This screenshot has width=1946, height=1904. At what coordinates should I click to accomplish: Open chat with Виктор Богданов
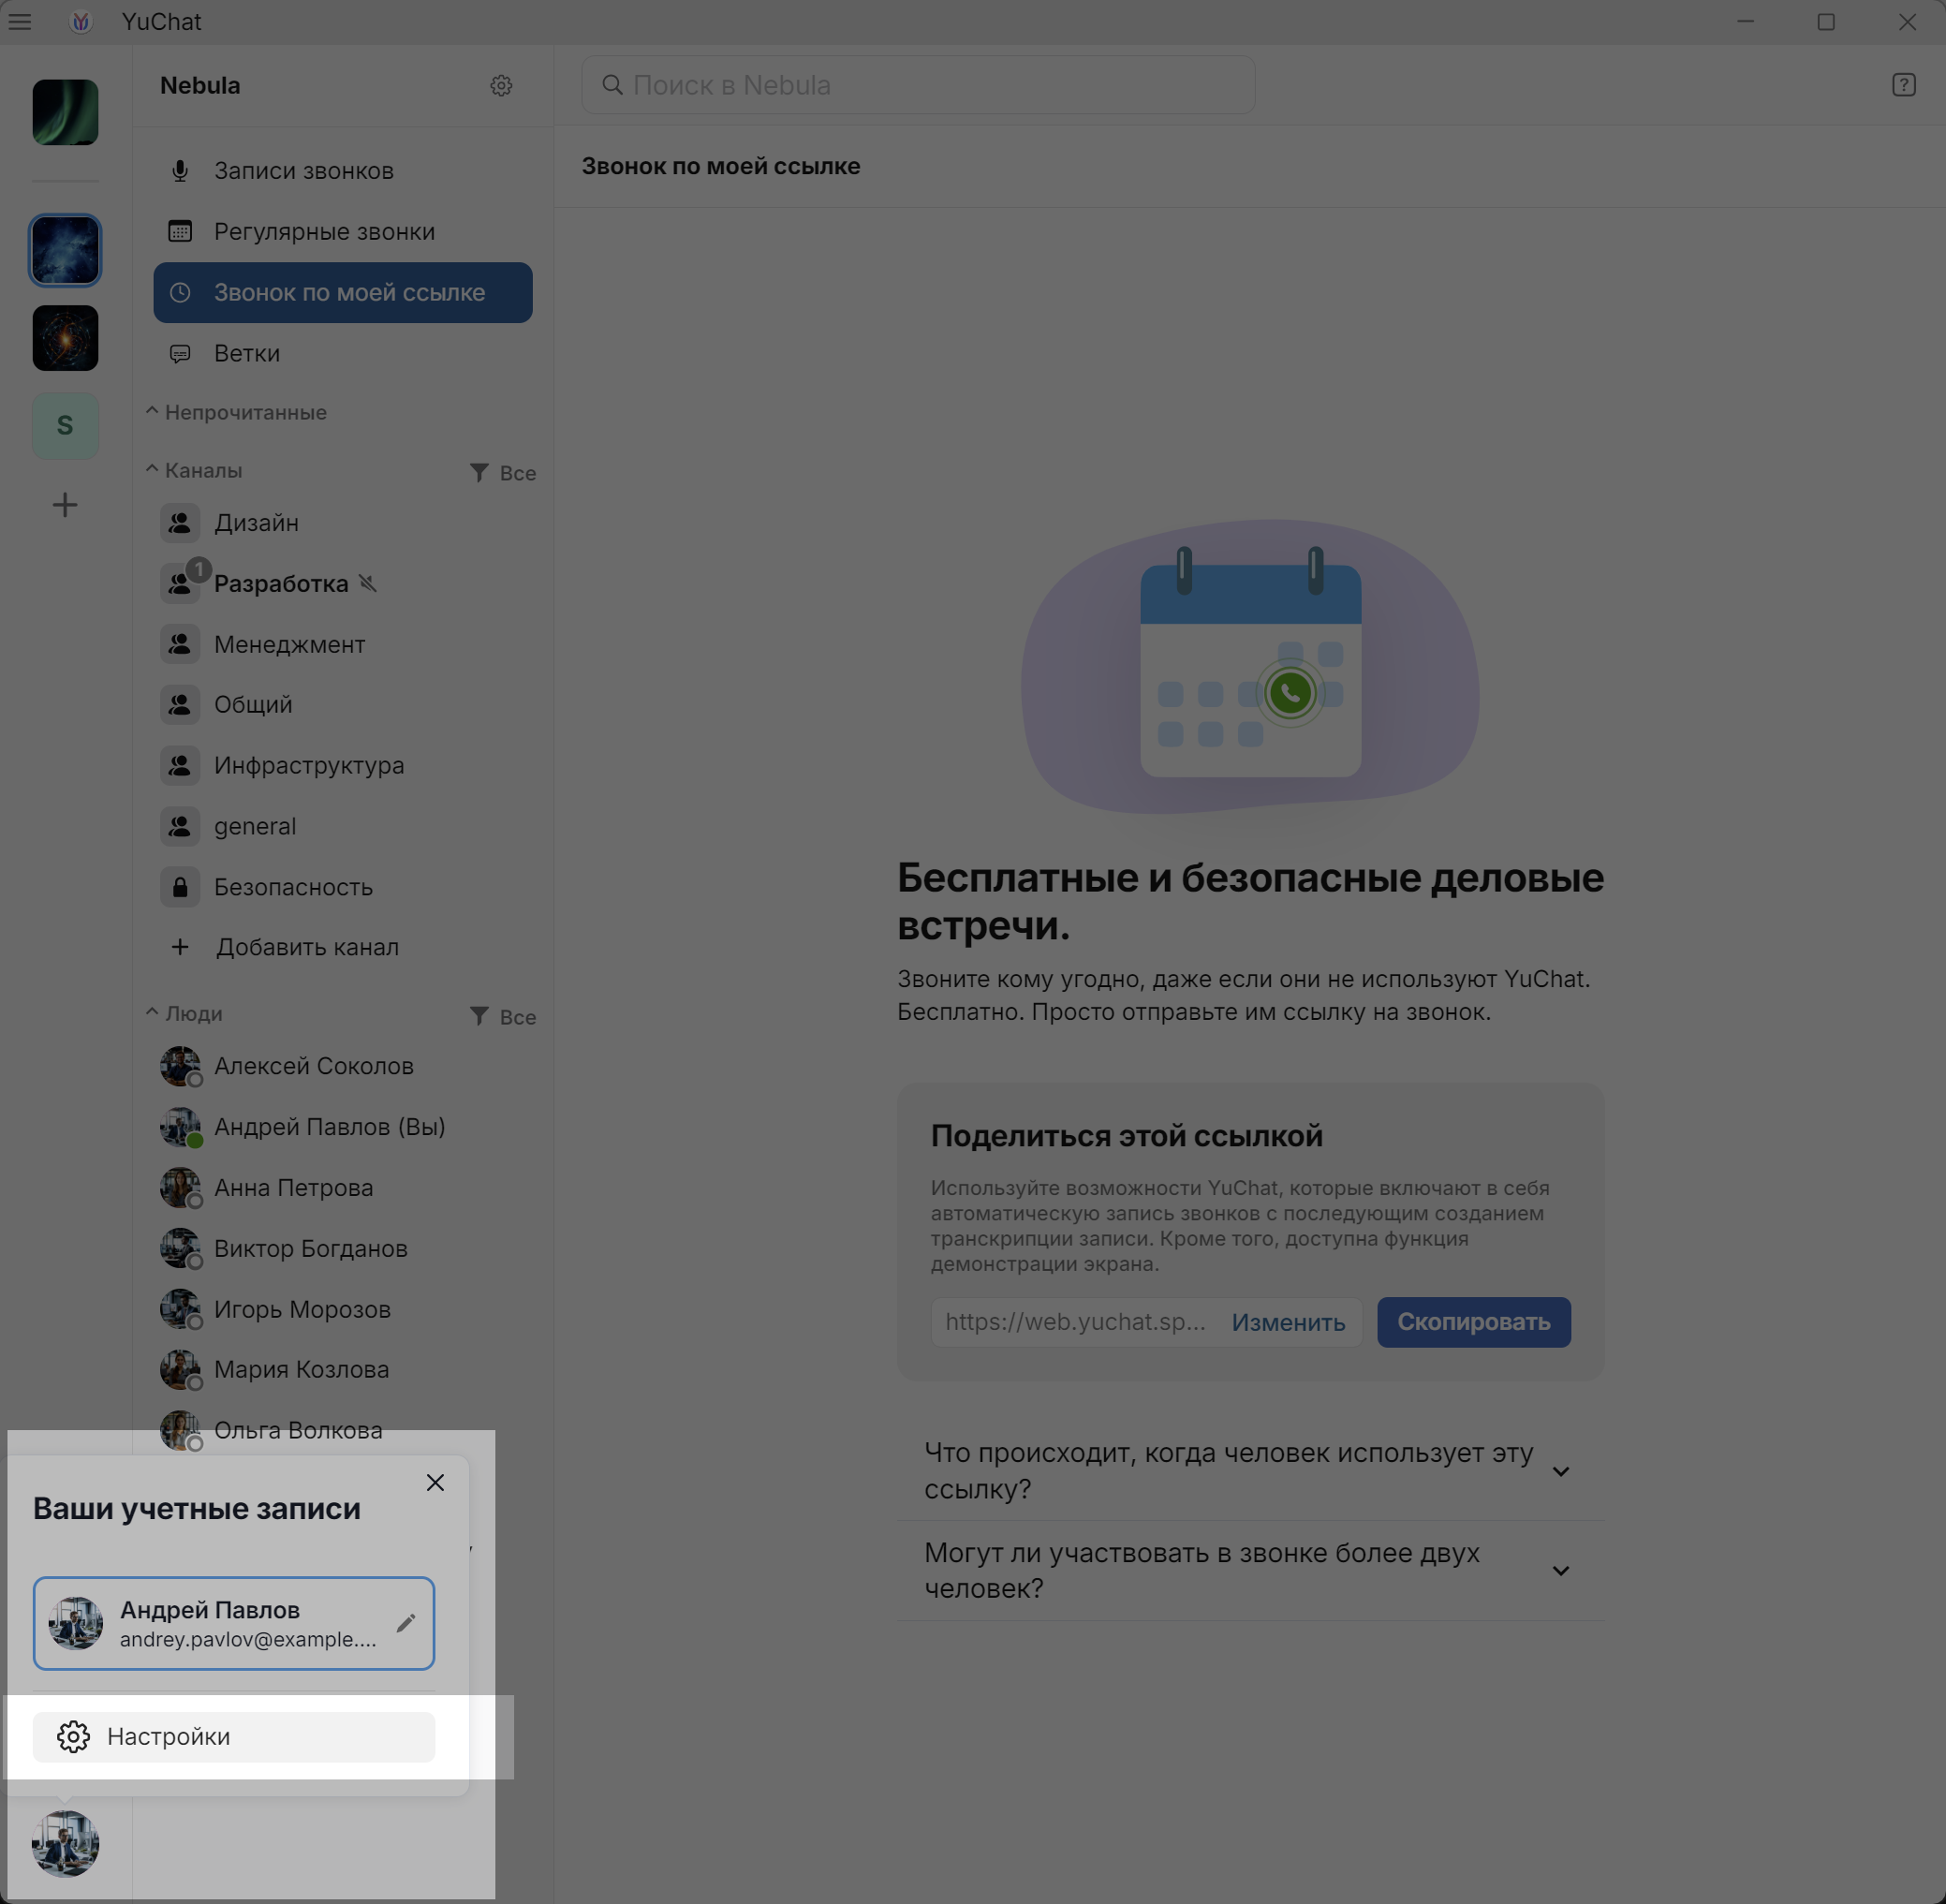(342, 1250)
